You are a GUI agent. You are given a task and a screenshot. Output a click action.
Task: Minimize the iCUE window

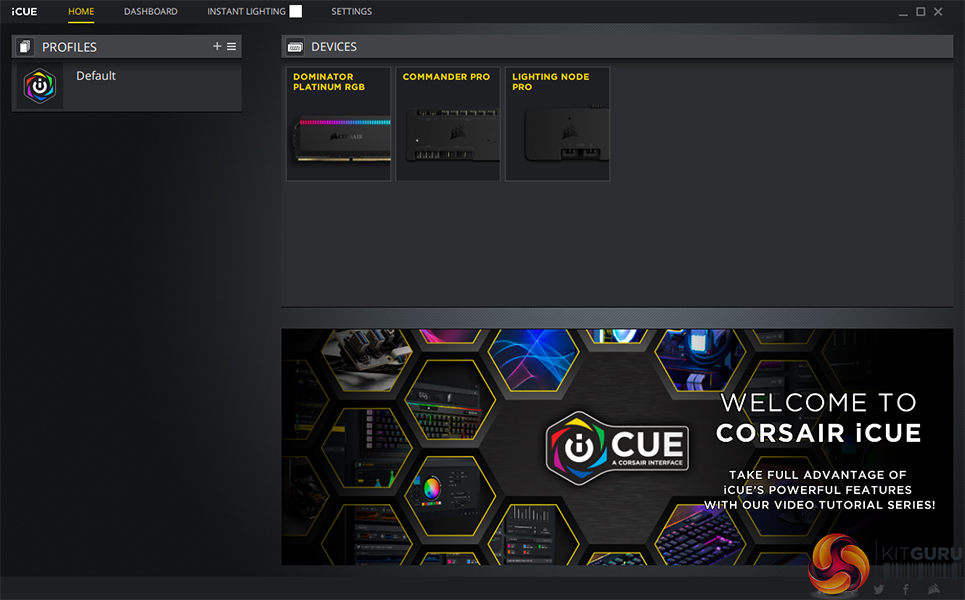903,12
